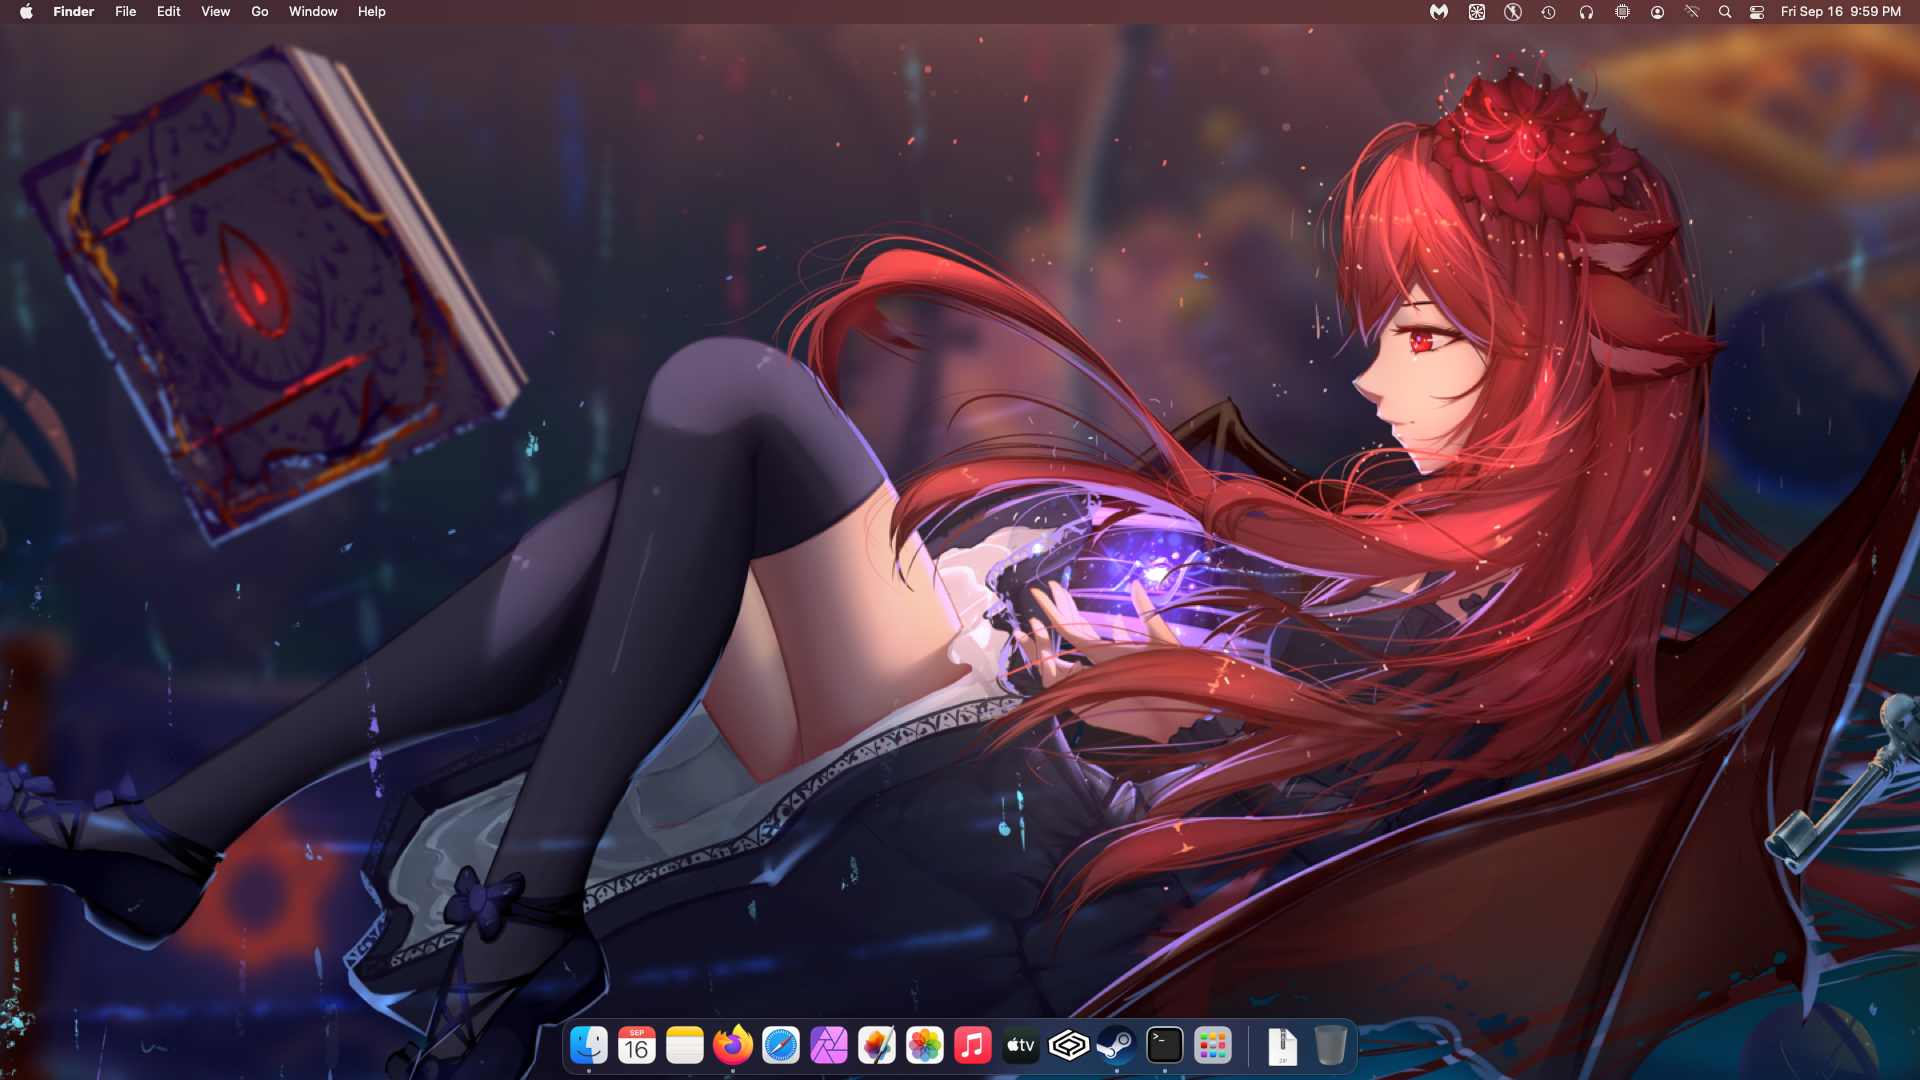Viewport: 1920px width, 1080px height.
Task: Open Launchpad from the Dock
Action: tap(1212, 1046)
